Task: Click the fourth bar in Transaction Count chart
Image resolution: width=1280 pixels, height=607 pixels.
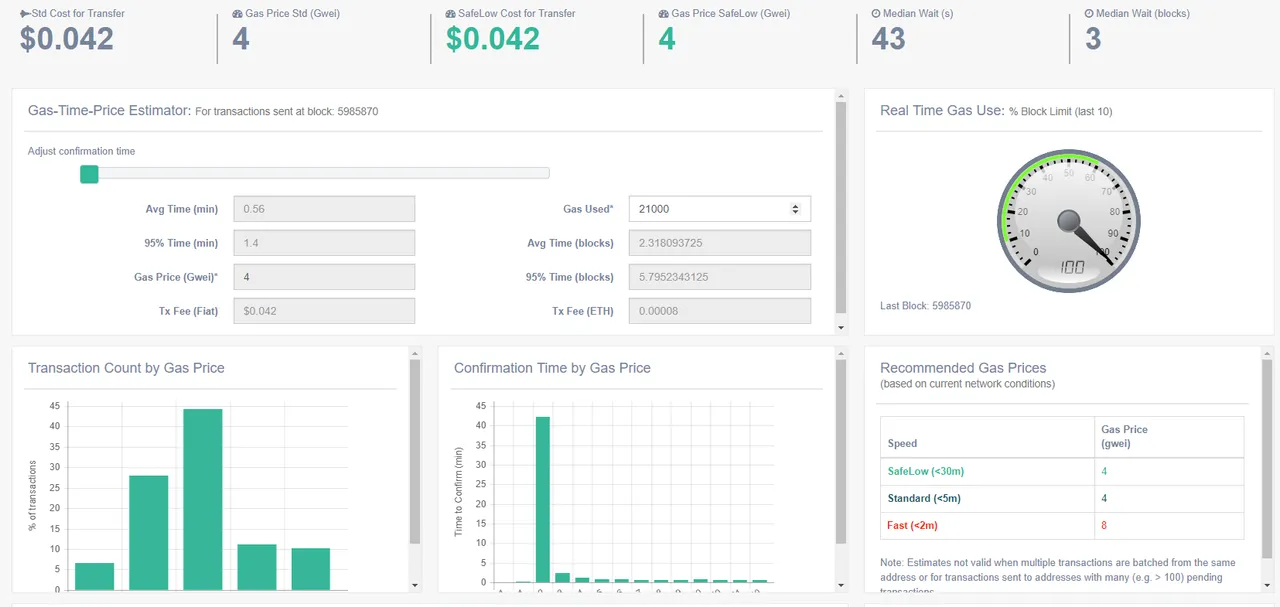Action: pyautogui.click(x=257, y=567)
